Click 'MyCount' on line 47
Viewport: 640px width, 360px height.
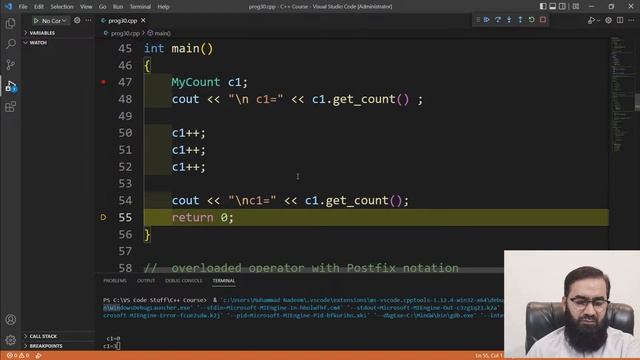tap(196, 82)
